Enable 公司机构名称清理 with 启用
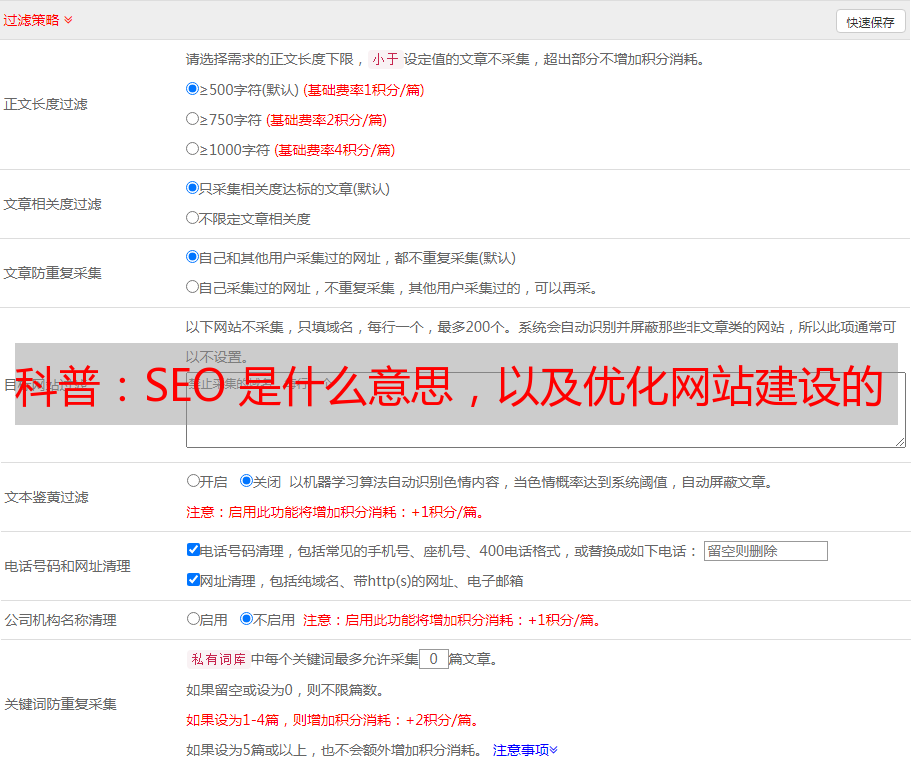The height and width of the screenshot is (768, 912). pyautogui.click(x=193, y=619)
